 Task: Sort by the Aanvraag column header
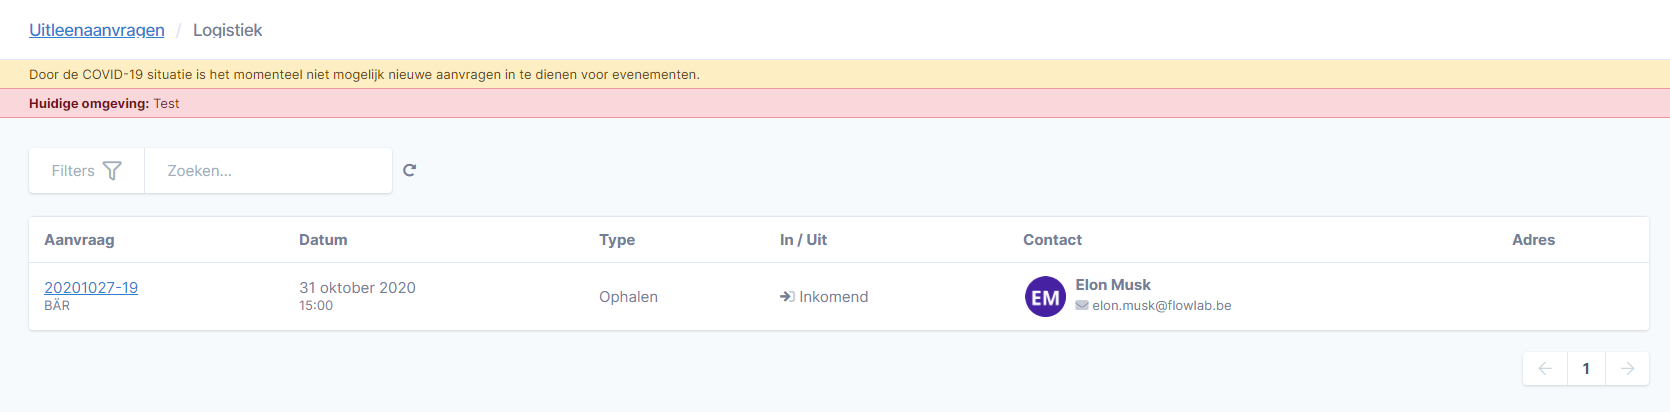[79, 240]
